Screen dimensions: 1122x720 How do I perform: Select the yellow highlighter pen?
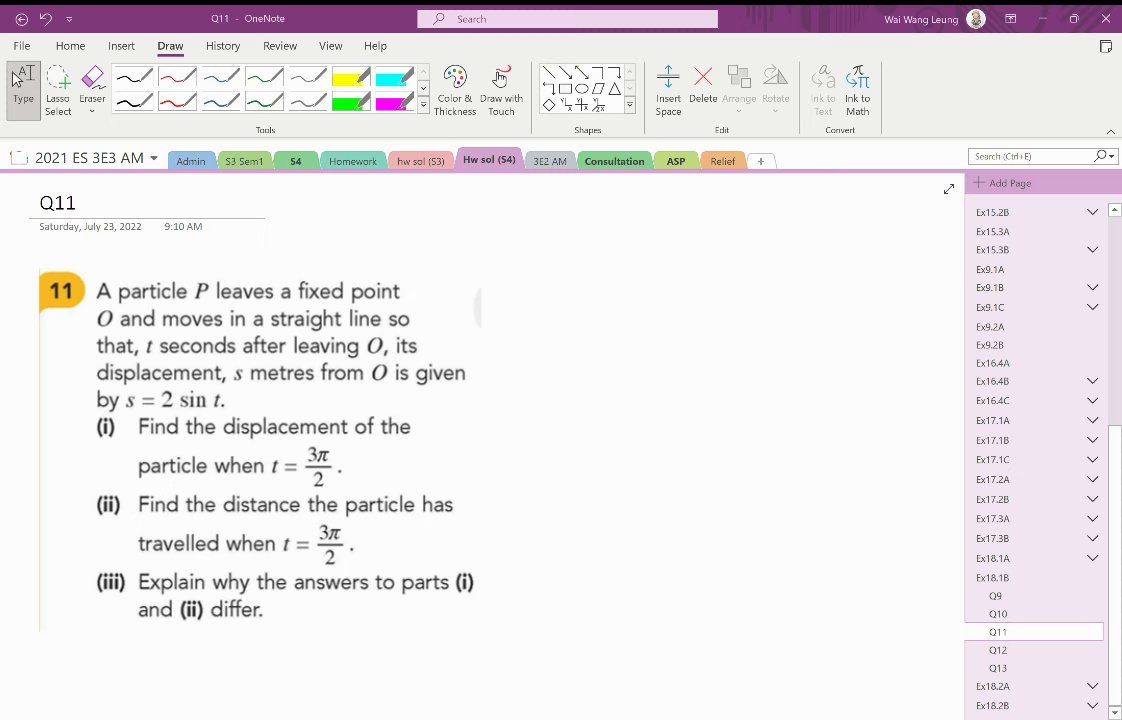[351, 77]
